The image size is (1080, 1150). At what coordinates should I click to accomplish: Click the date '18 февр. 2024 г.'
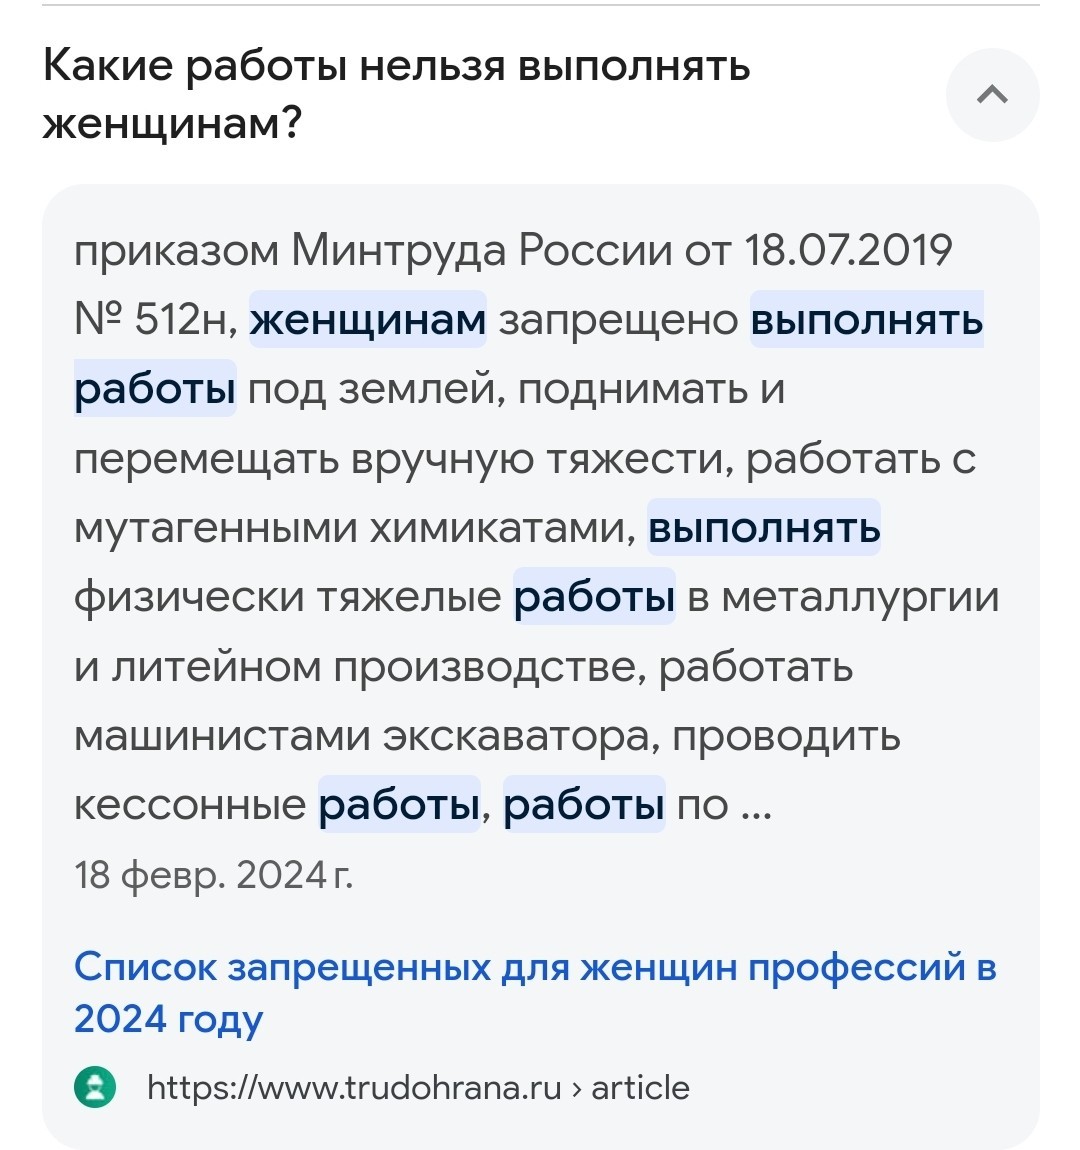(213, 875)
